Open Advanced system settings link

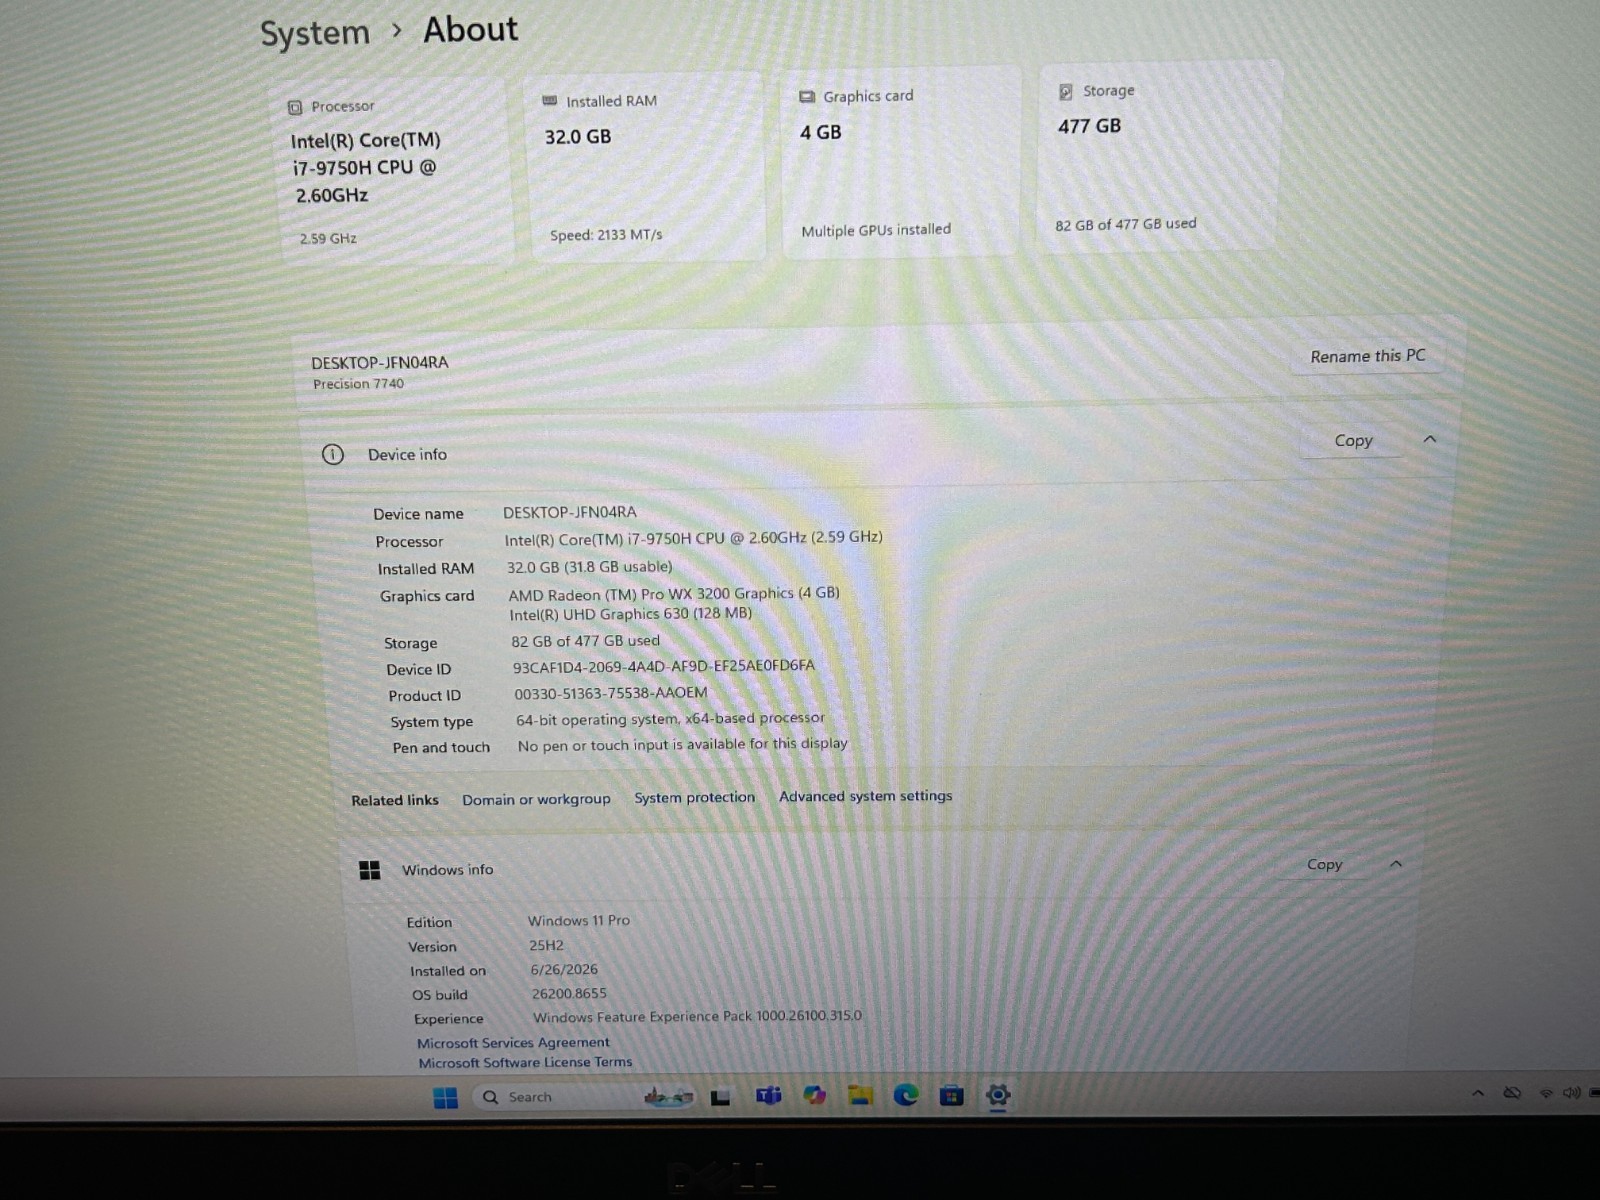click(866, 796)
